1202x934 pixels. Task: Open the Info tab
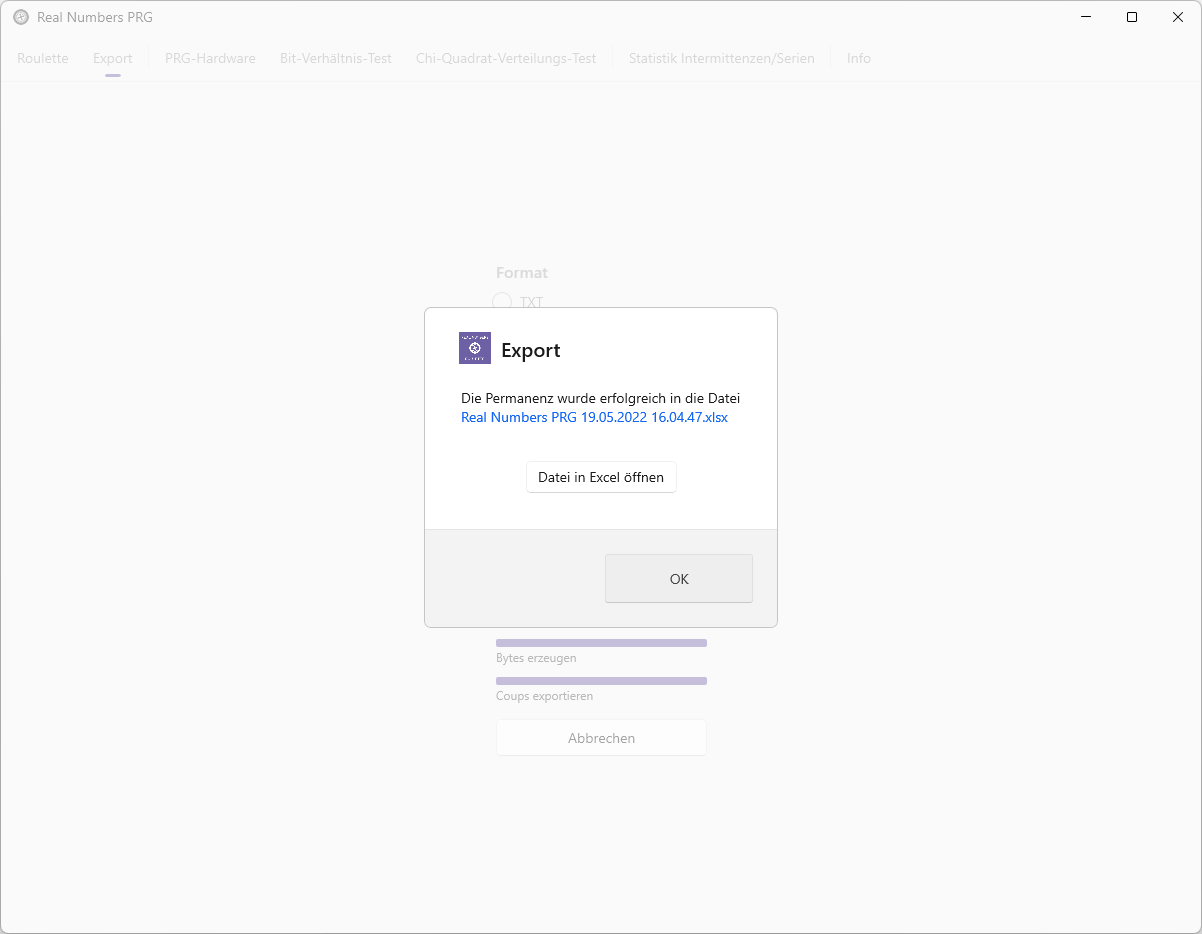point(859,58)
